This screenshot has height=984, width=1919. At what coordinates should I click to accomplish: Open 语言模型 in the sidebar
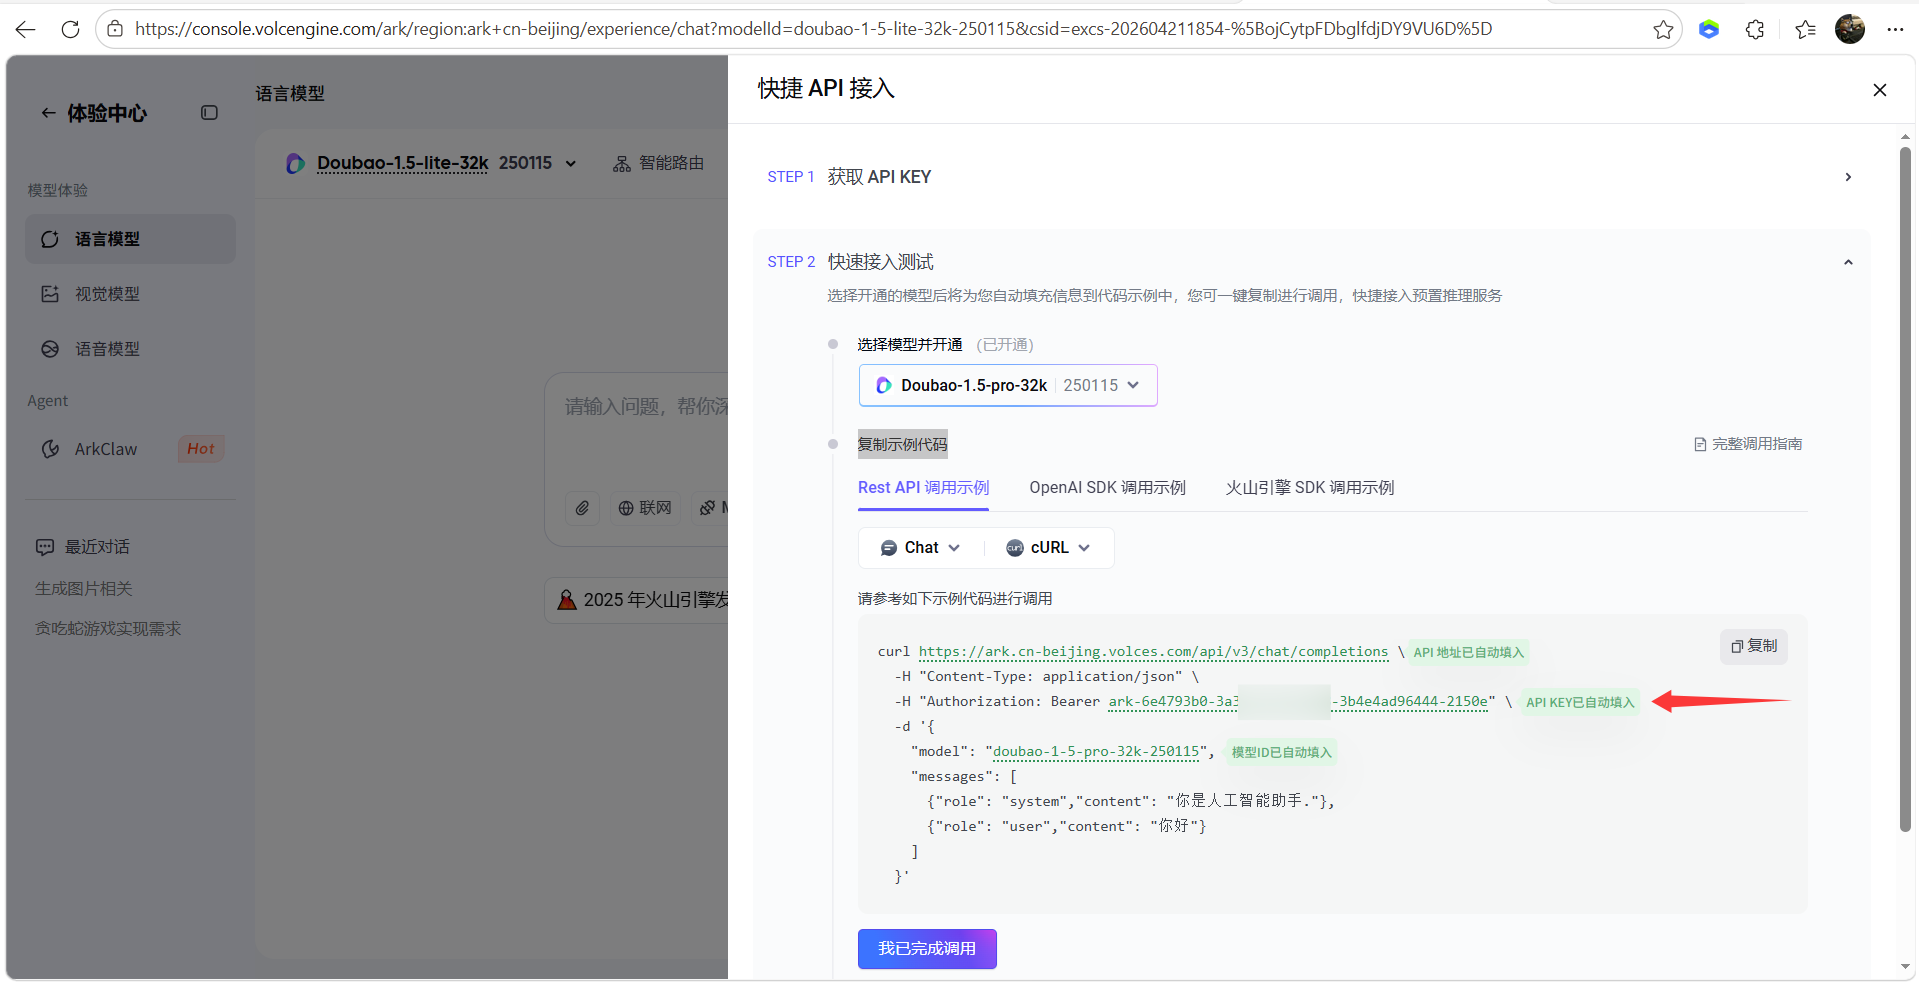pyautogui.click(x=130, y=239)
